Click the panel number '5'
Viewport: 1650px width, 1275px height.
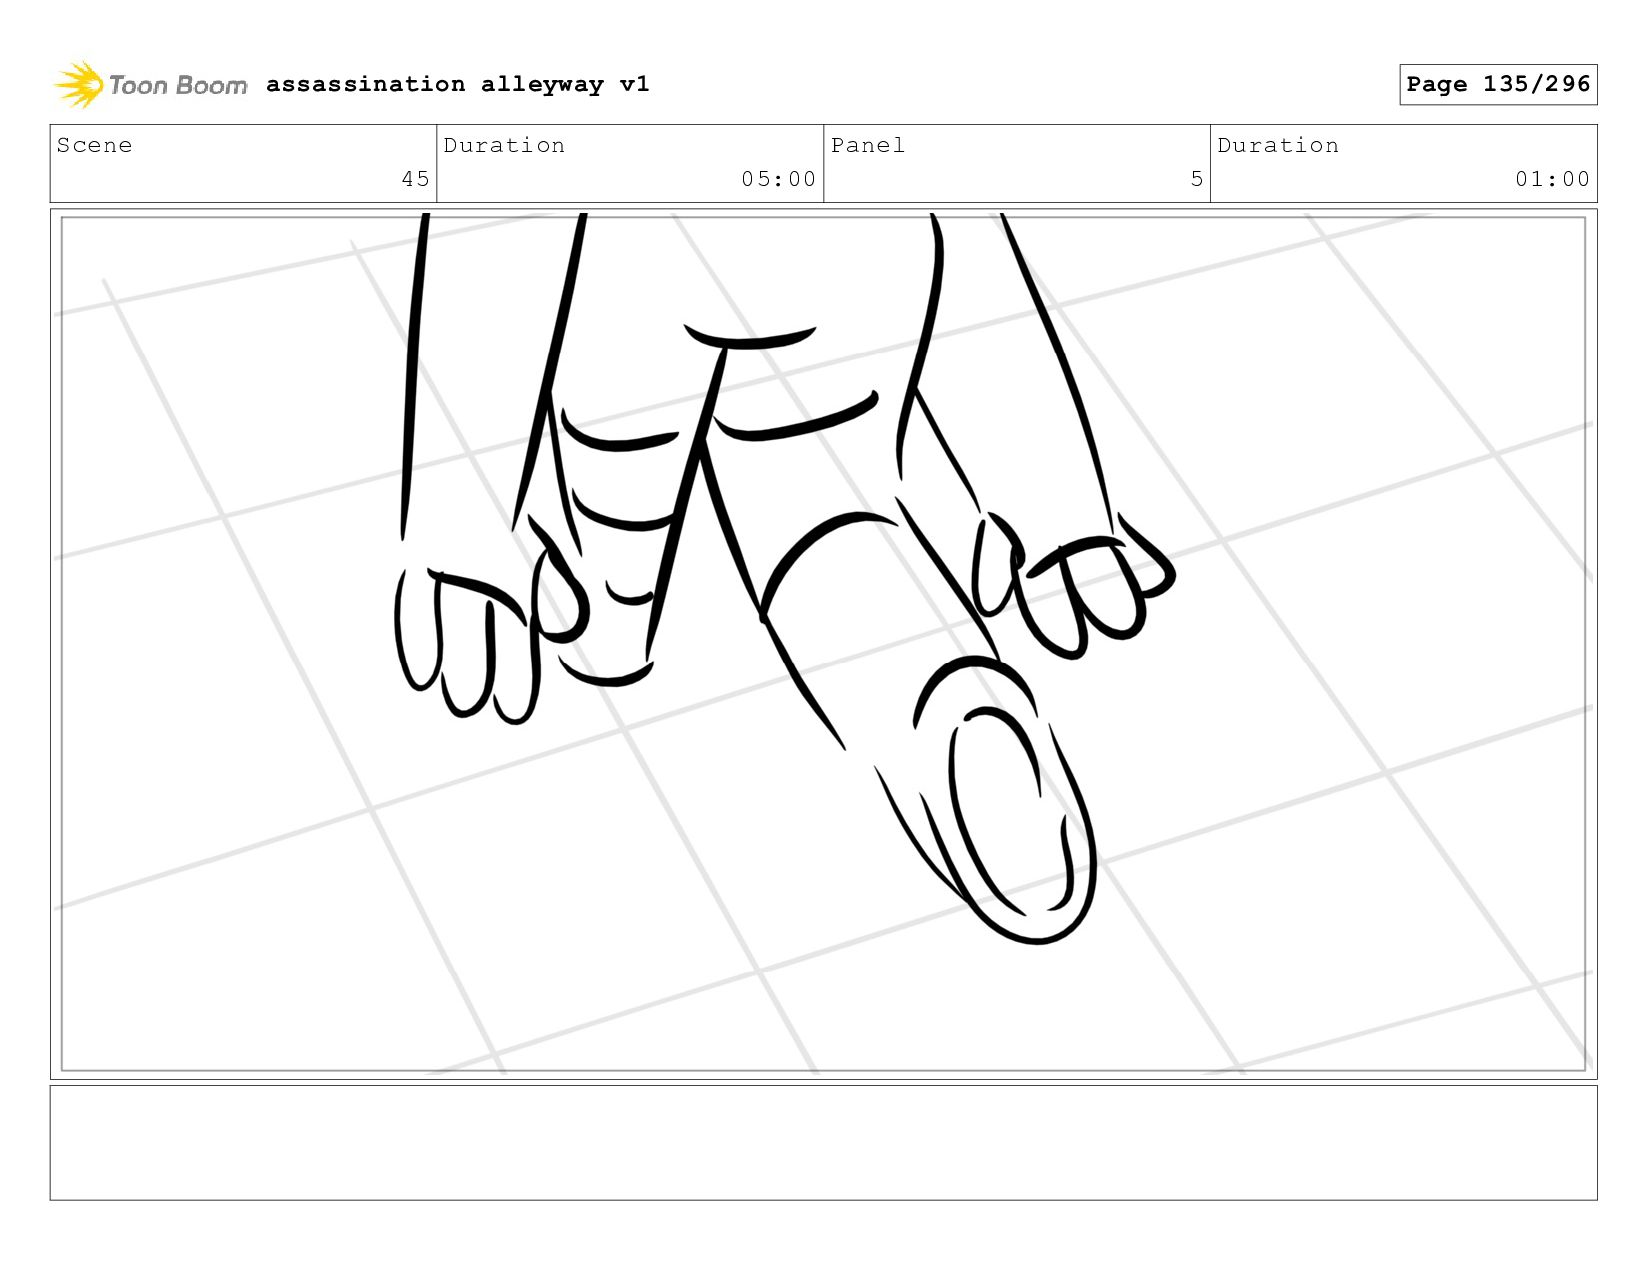click(x=1196, y=179)
